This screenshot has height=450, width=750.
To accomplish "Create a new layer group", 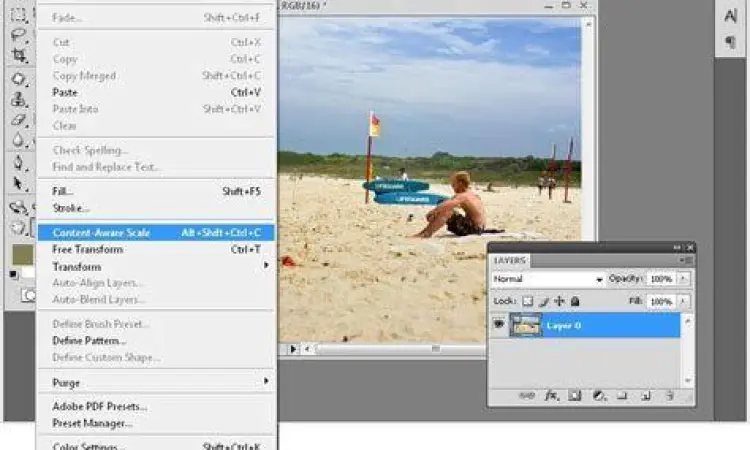I will point(622,396).
